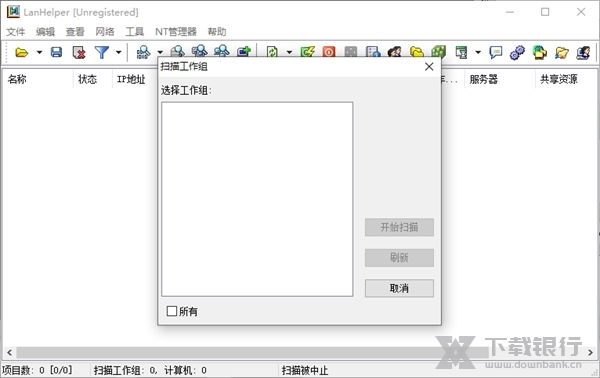Screen dimensions: 600x378
Task: Click the list with info badge icon
Action: tap(373, 51)
